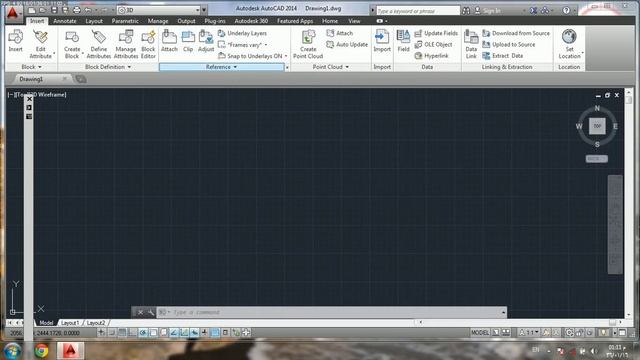640x360 pixels.
Task: Open the Data Link manager
Action: [471, 44]
